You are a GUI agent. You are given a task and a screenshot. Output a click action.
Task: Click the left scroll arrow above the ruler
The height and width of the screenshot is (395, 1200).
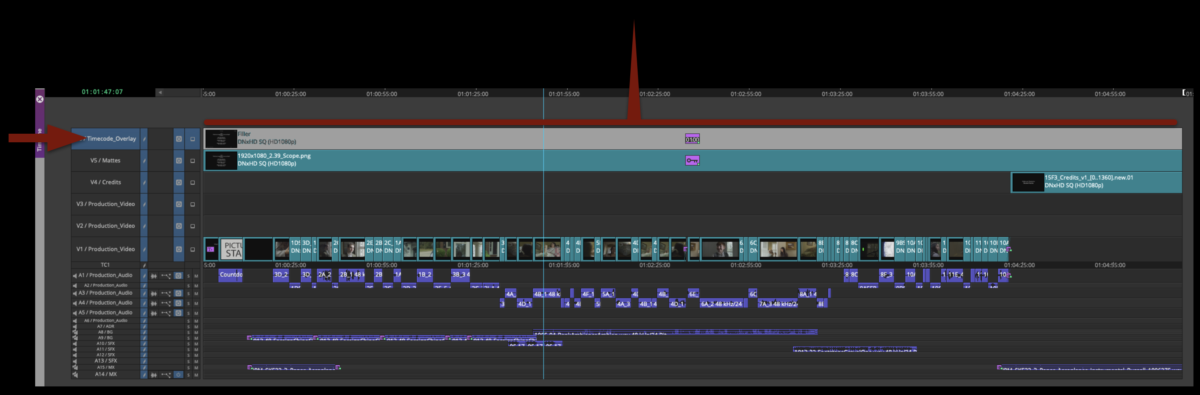[160, 92]
